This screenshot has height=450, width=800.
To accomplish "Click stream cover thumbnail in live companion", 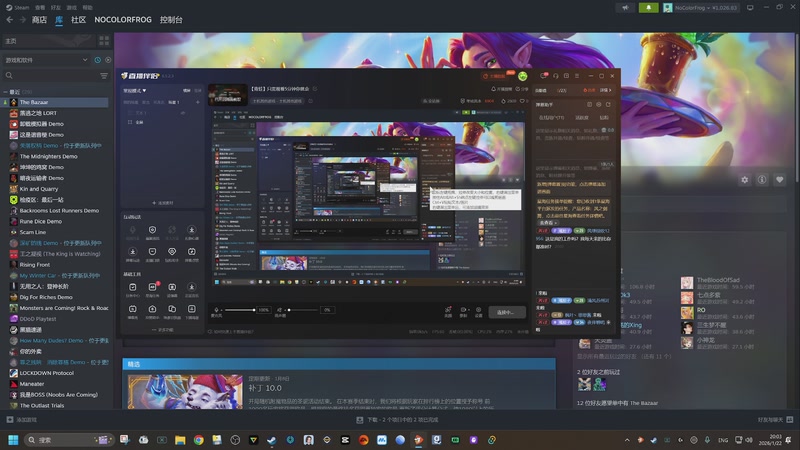I will pyautogui.click(x=228, y=95).
